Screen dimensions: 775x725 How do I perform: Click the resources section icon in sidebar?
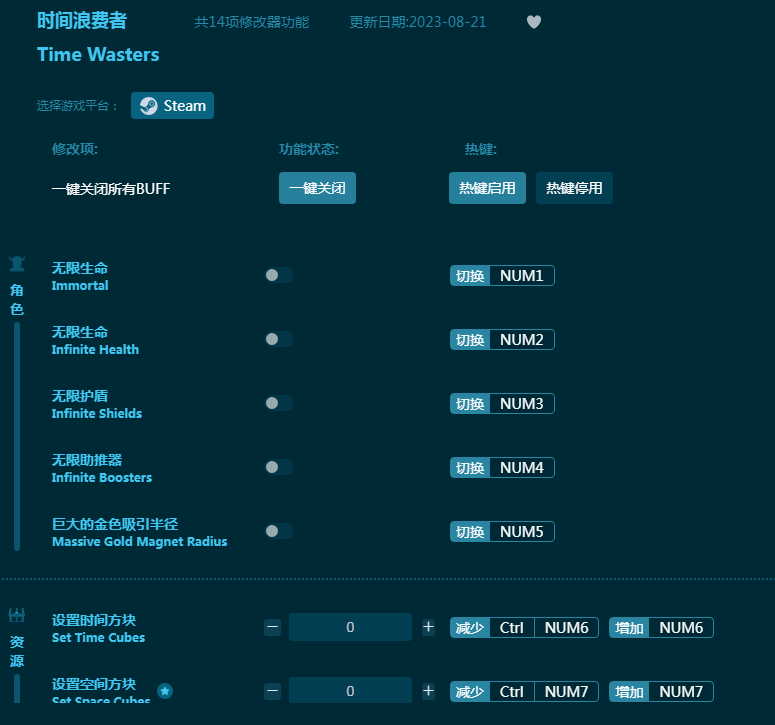pos(17,615)
